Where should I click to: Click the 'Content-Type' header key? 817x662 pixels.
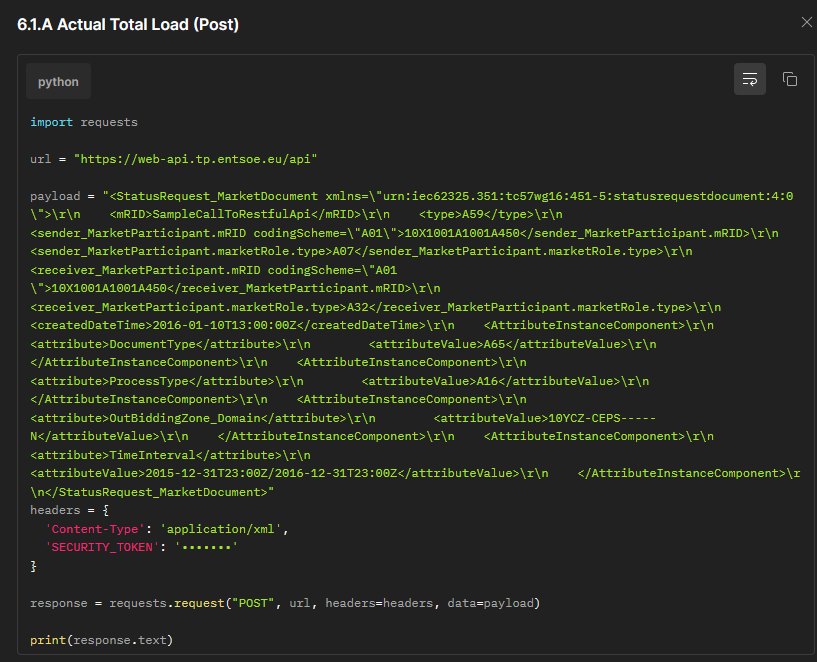click(94, 529)
